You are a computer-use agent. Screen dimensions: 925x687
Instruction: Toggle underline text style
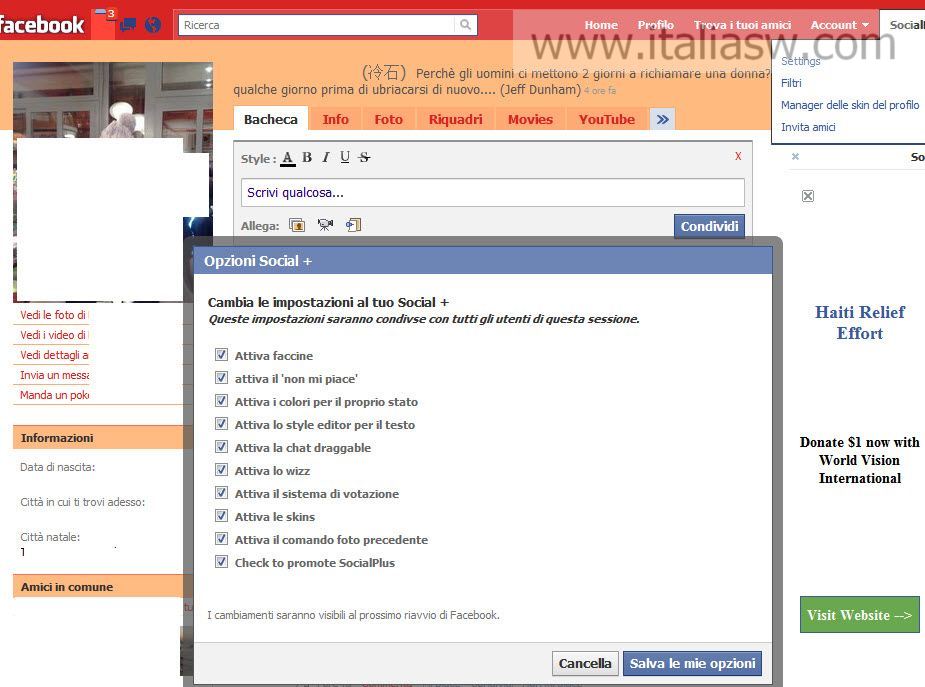coord(345,157)
